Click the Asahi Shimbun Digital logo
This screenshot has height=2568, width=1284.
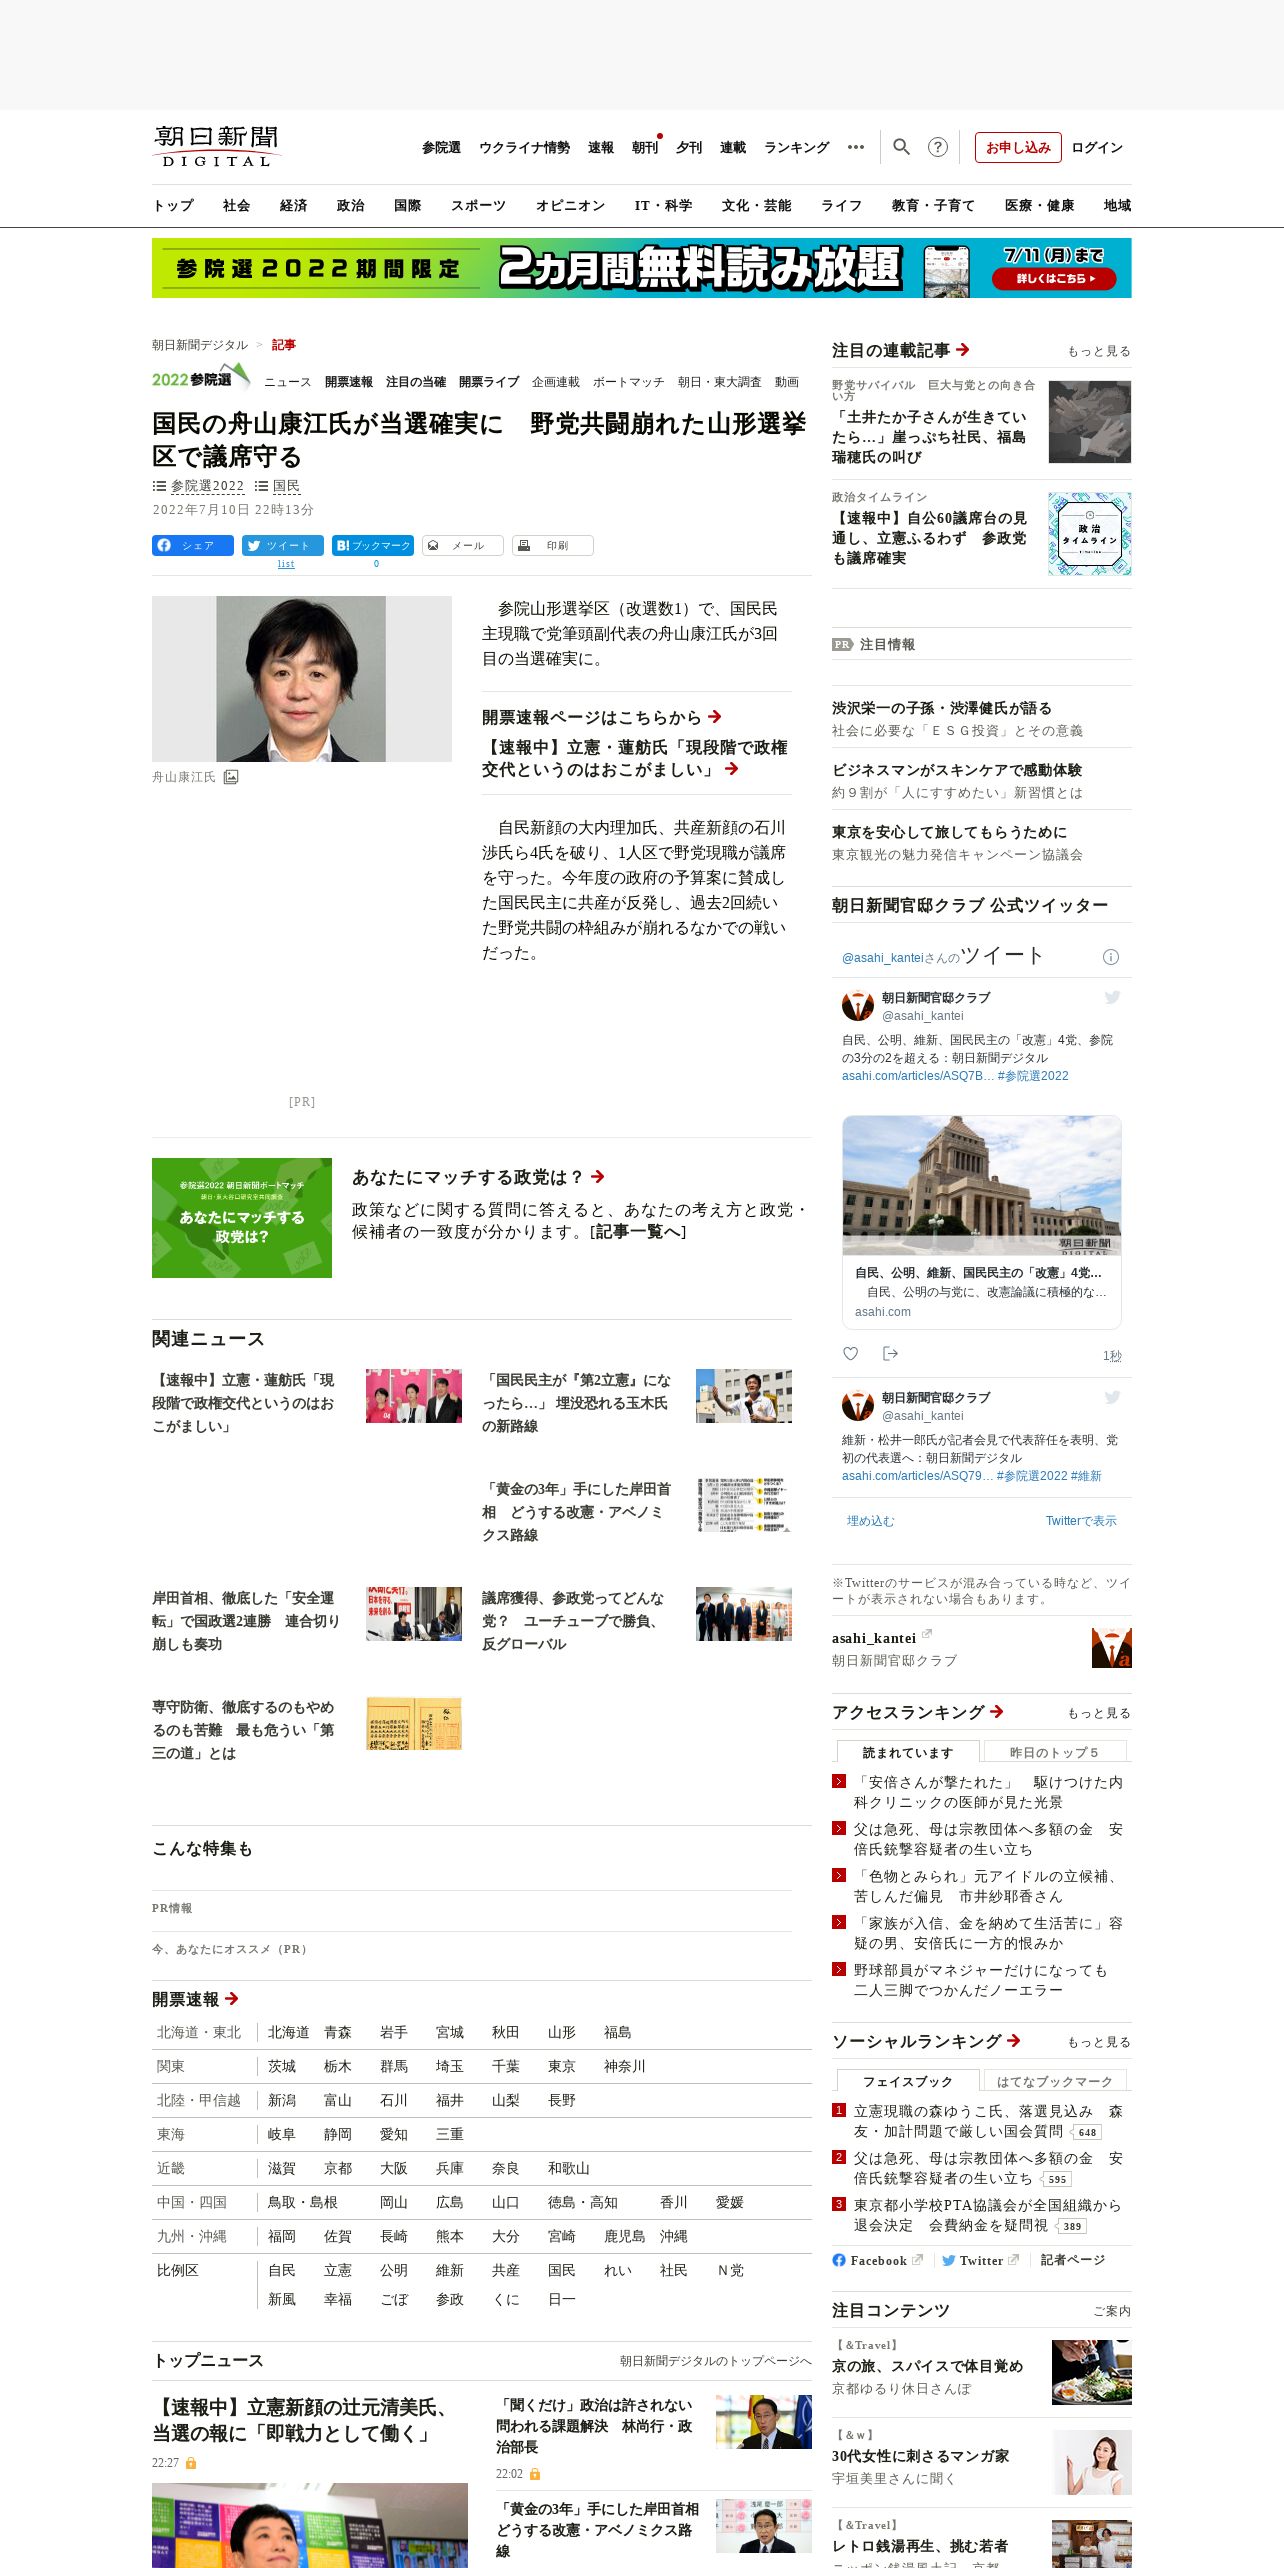217,146
